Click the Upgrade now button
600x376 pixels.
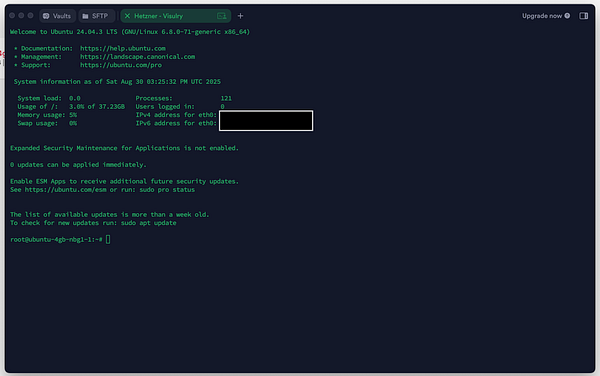pyautogui.click(x=546, y=16)
